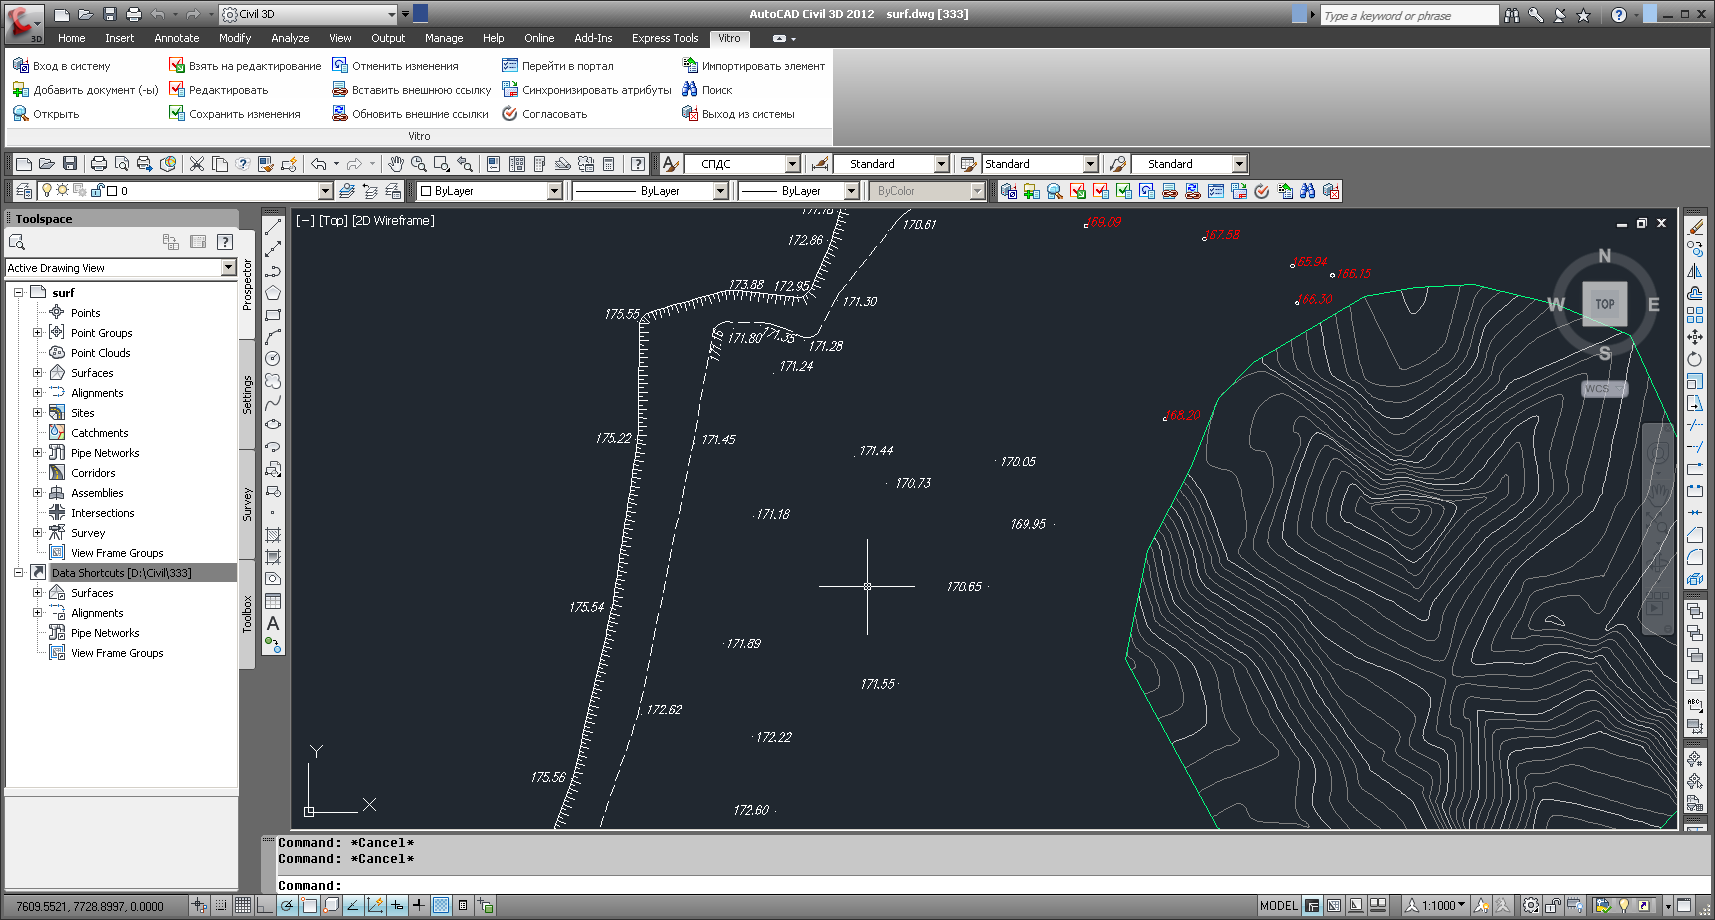Image resolution: width=1715 pixels, height=920 pixels.
Task: Expand the Point Groups tree node
Action: 38,333
